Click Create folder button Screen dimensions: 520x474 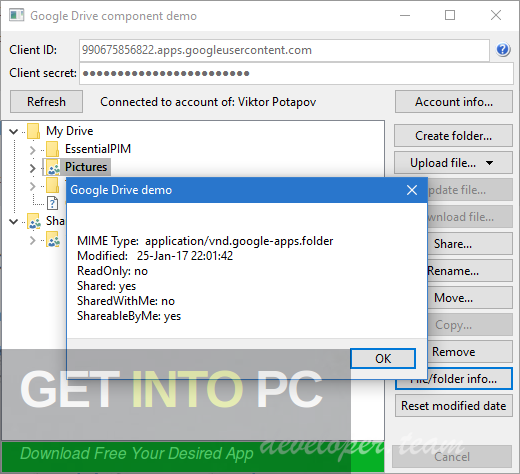point(453,136)
